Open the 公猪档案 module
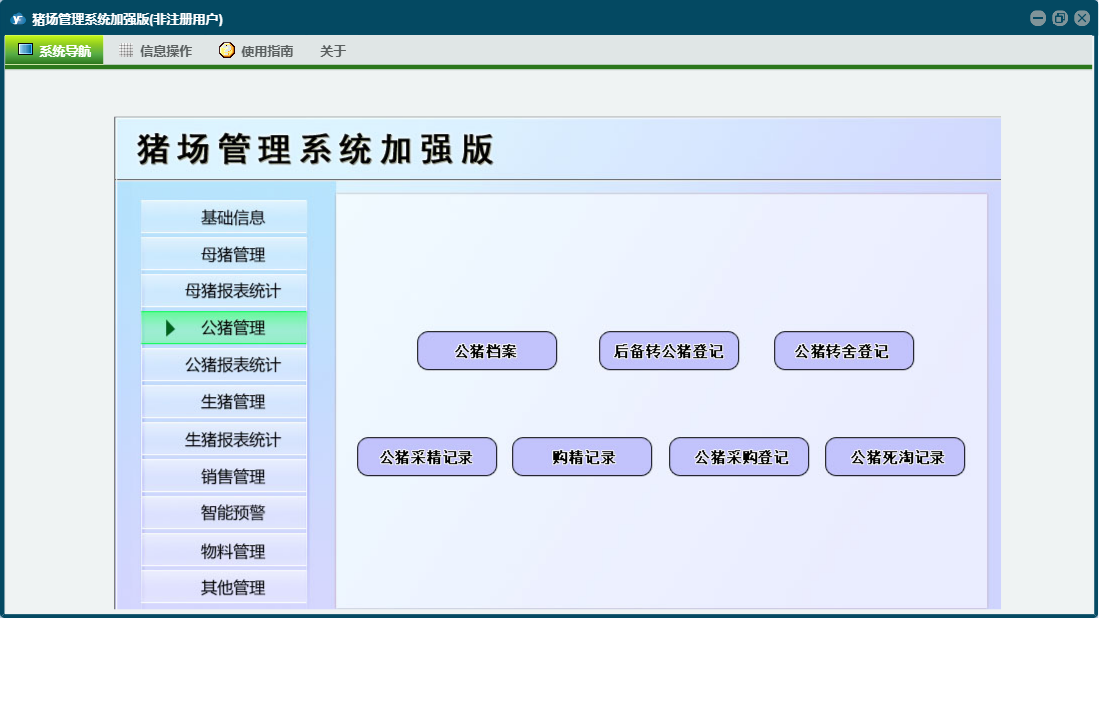Viewport: 1099px width, 723px height. pyautogui.click(x=486, y=351)
